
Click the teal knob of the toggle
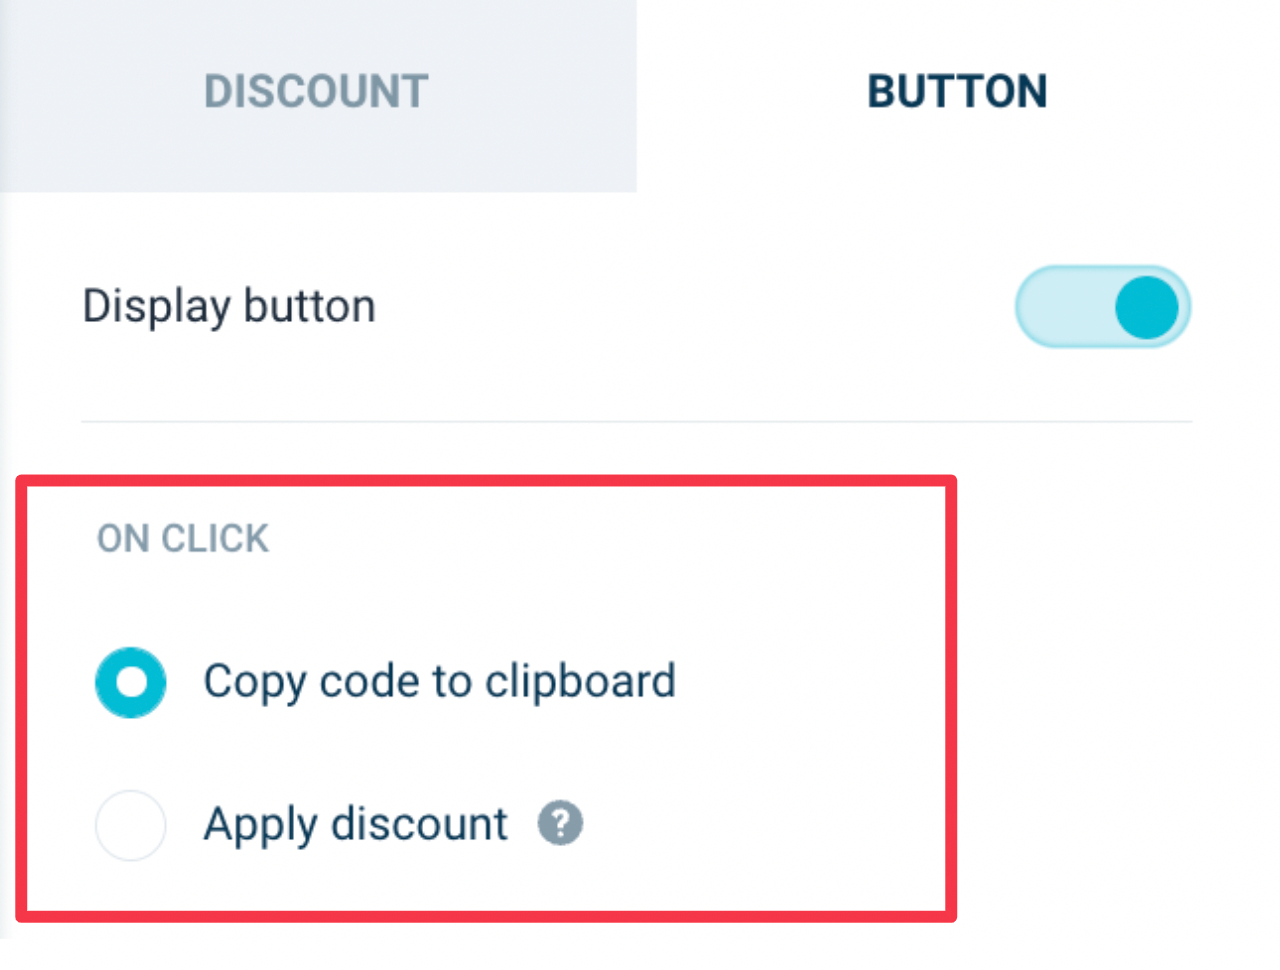click(x=1147, y=307)
